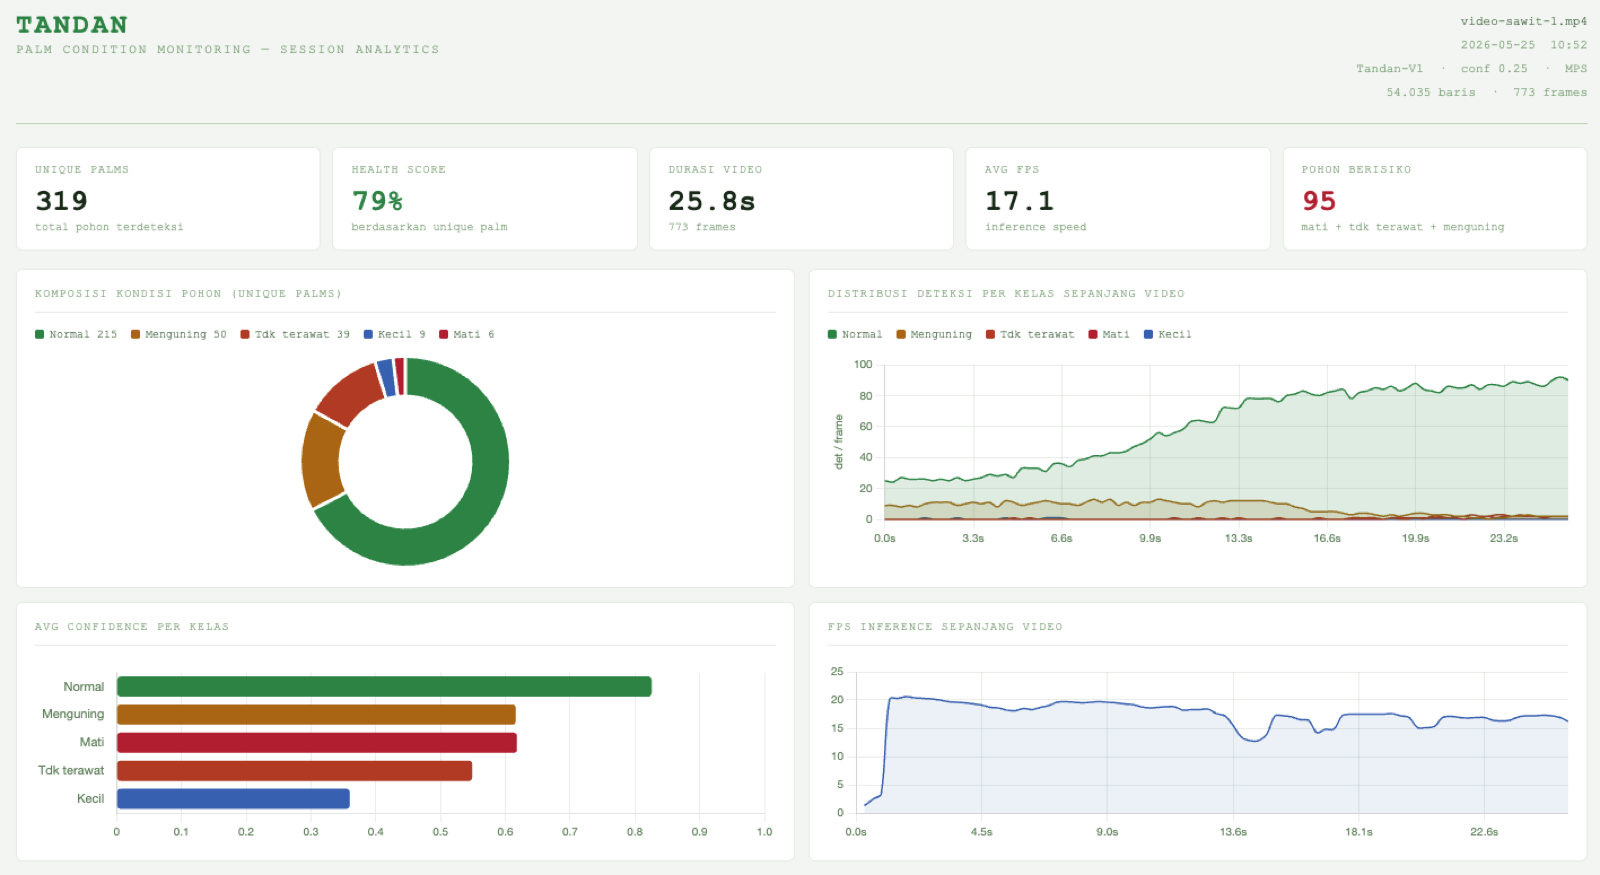The width and height of the screenshot is (1600, 875).
Task: Click the 'mati + tdk terawat + menguning' caption
Action: coord(1402,227)
